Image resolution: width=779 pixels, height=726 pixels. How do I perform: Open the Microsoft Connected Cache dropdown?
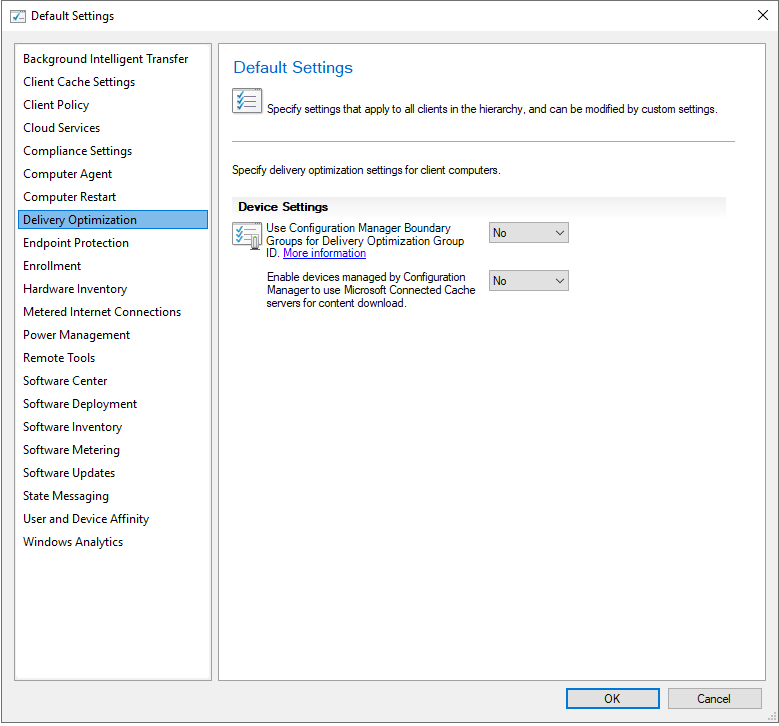tap(529, 281)
